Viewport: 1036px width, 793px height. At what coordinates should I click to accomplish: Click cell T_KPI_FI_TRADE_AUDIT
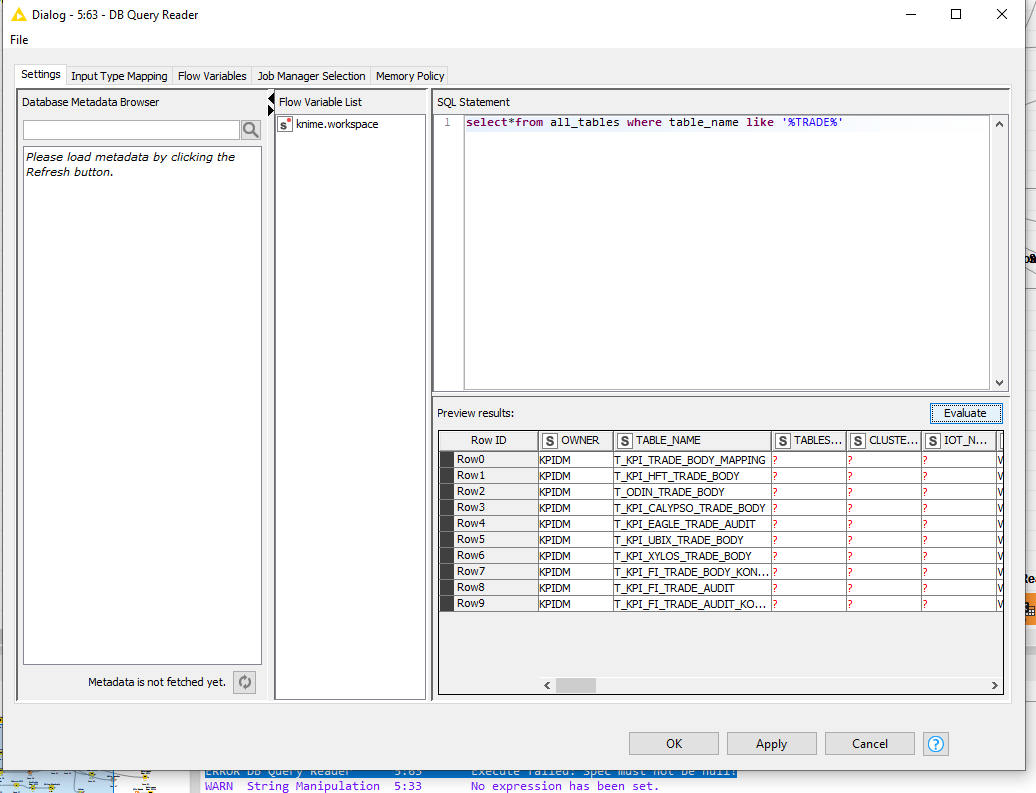pyautogui.click(x=692, y=588)
